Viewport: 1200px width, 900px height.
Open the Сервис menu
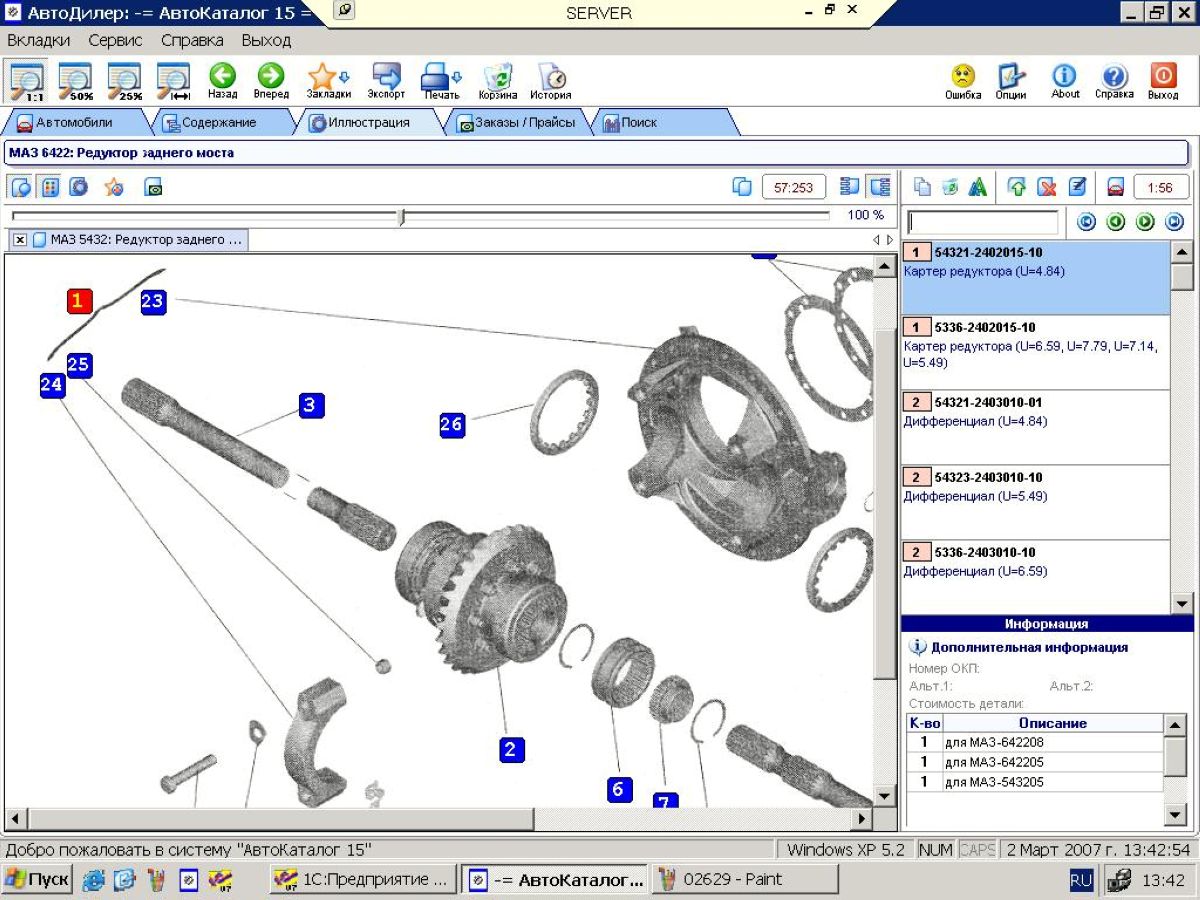click(115, 40)
